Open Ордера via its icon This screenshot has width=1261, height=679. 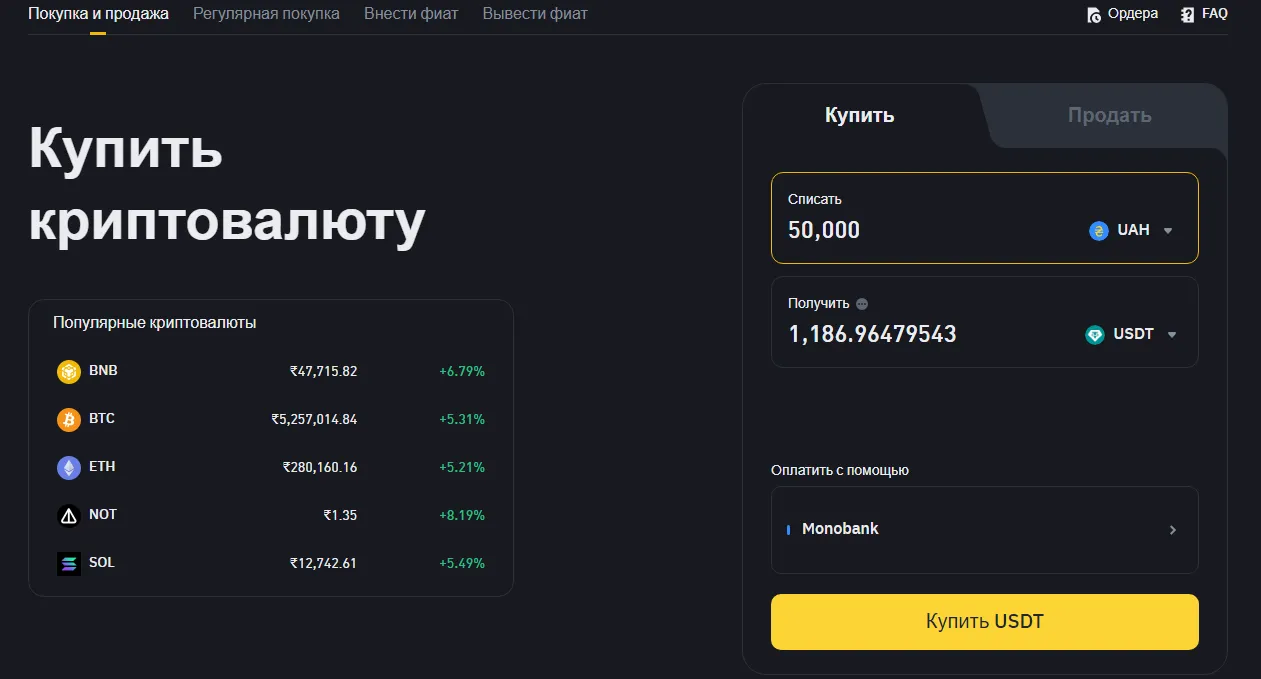(1093, 14)
